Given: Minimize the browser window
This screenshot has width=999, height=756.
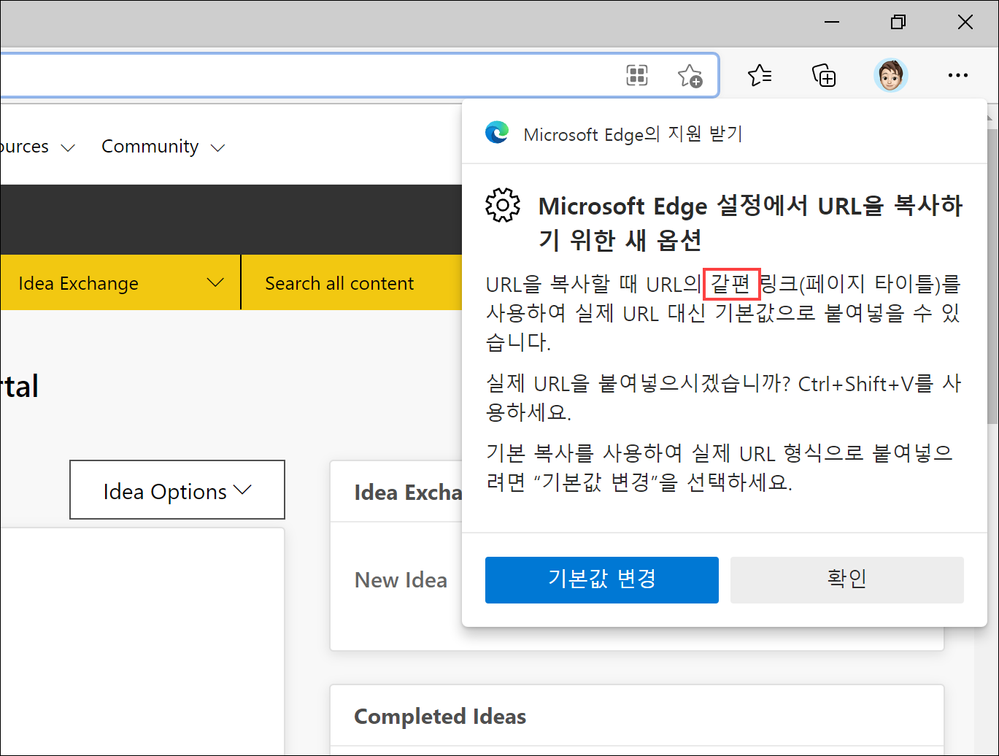Looking at the screenshot, I should pos(831,22).
